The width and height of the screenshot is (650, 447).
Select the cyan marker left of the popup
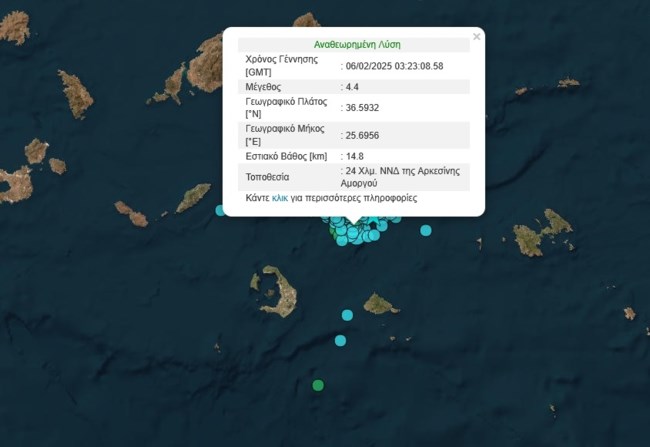(x=221, y=210)
